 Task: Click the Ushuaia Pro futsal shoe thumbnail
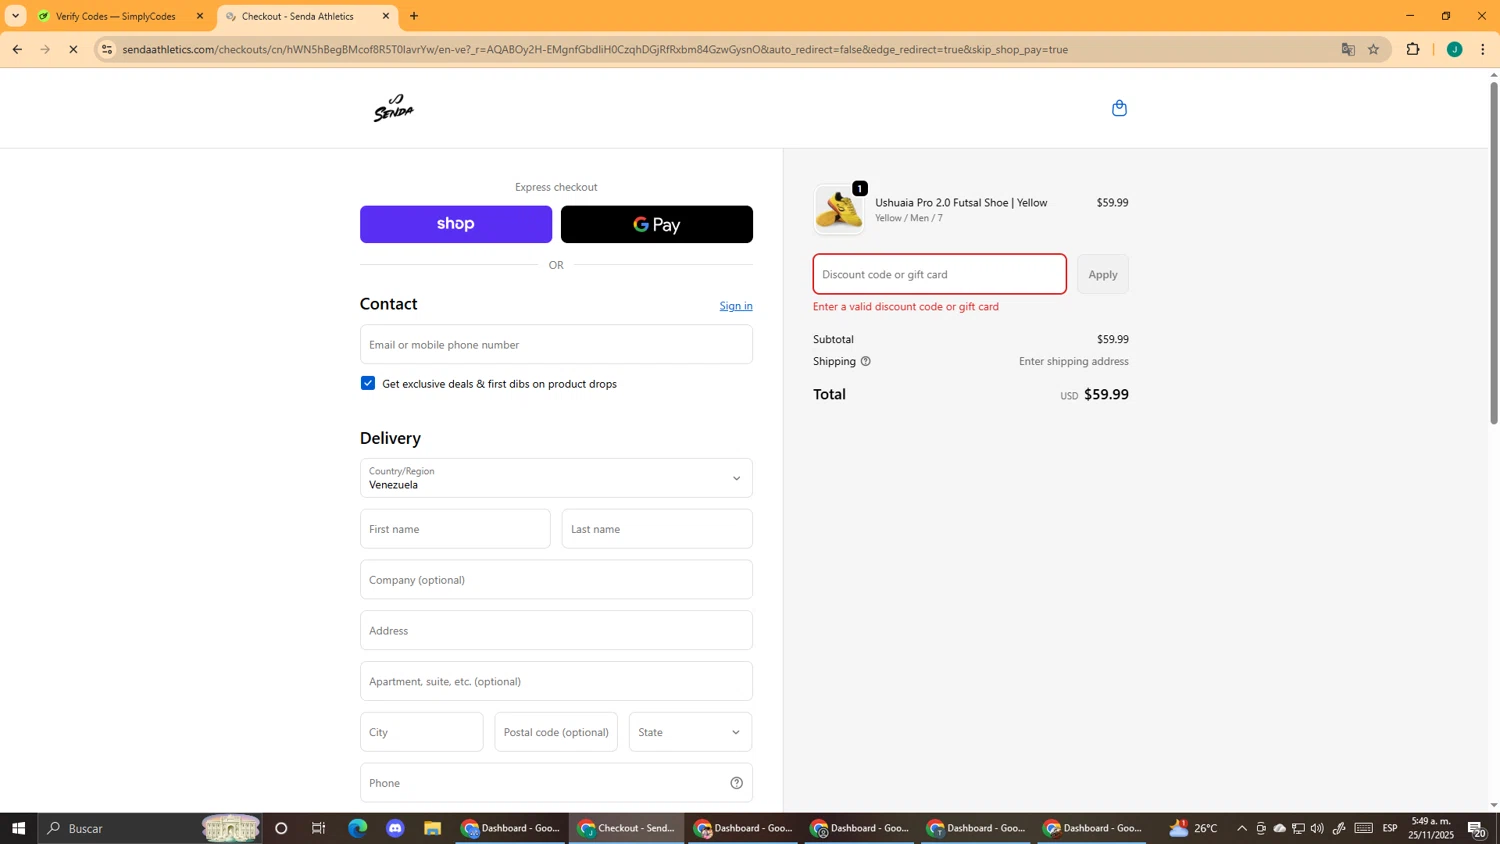coord(839,210)
